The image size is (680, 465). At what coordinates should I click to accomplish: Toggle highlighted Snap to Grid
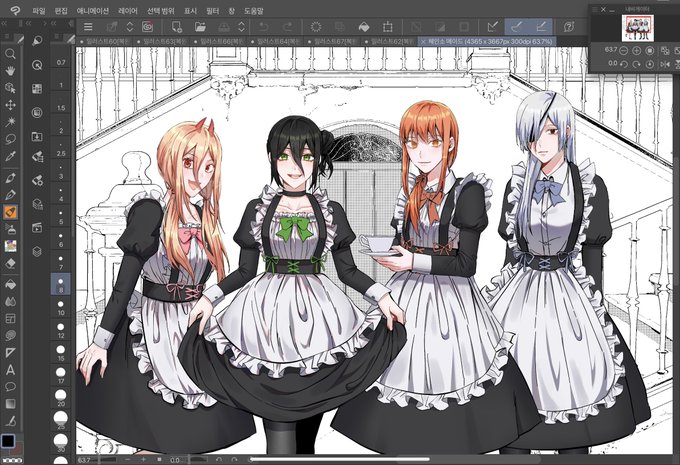point(541,27)
